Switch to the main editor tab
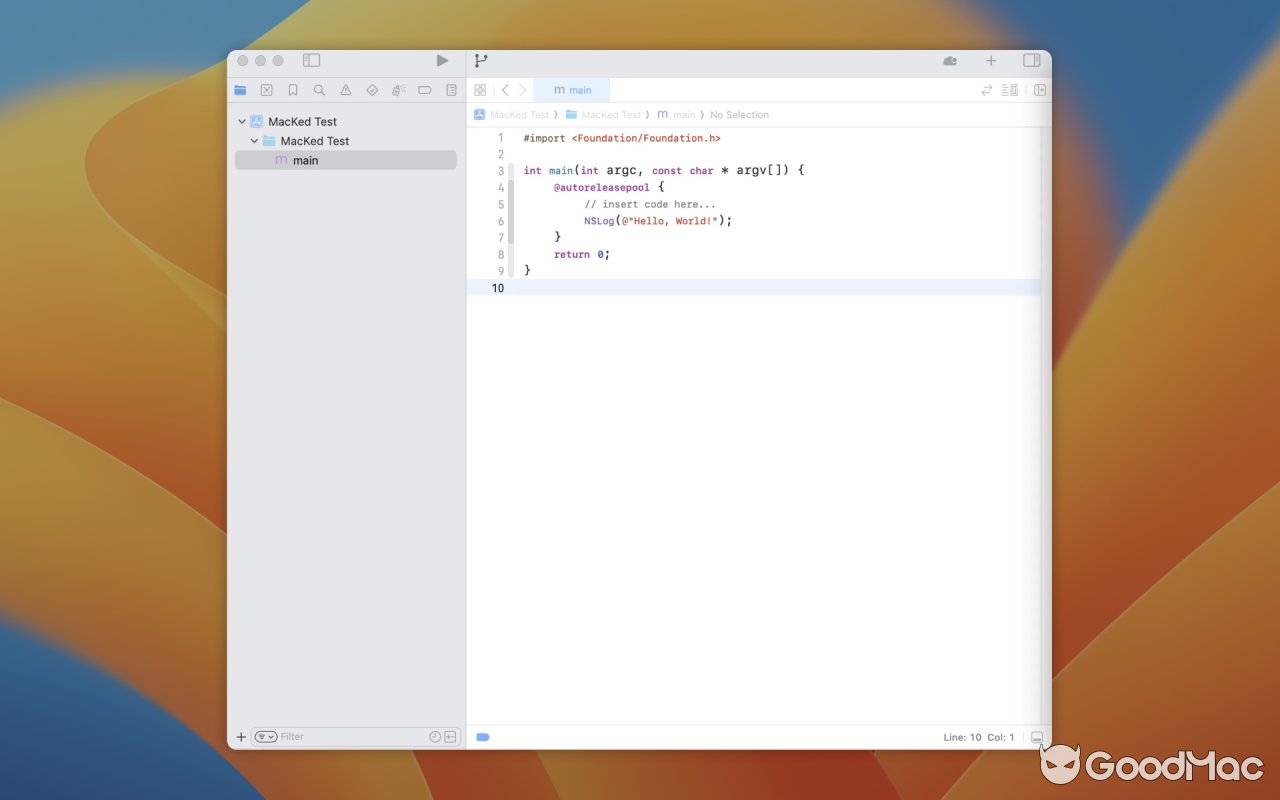This screenshot has width=1280, height=800. coord(572,89)
